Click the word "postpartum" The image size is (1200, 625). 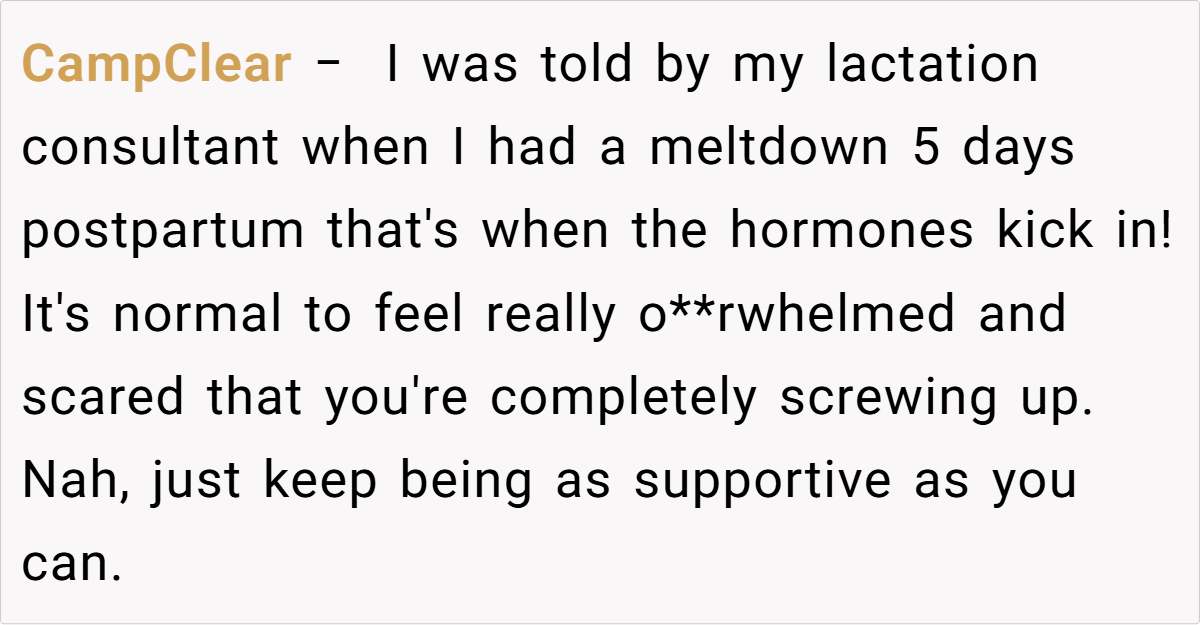163,232
